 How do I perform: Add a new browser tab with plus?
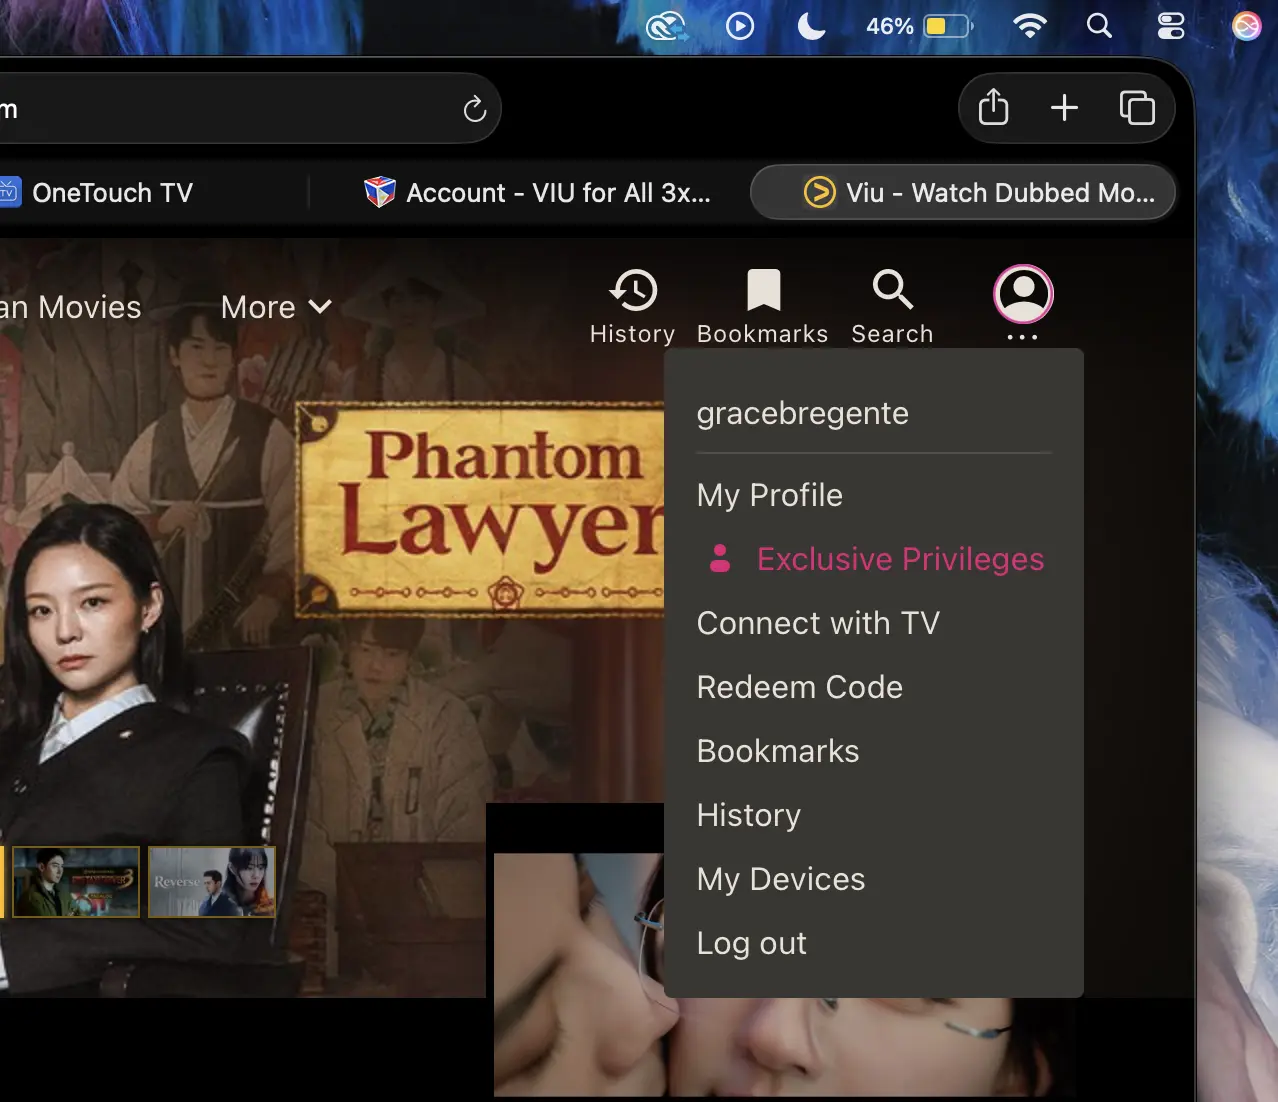click(1064, 107)
